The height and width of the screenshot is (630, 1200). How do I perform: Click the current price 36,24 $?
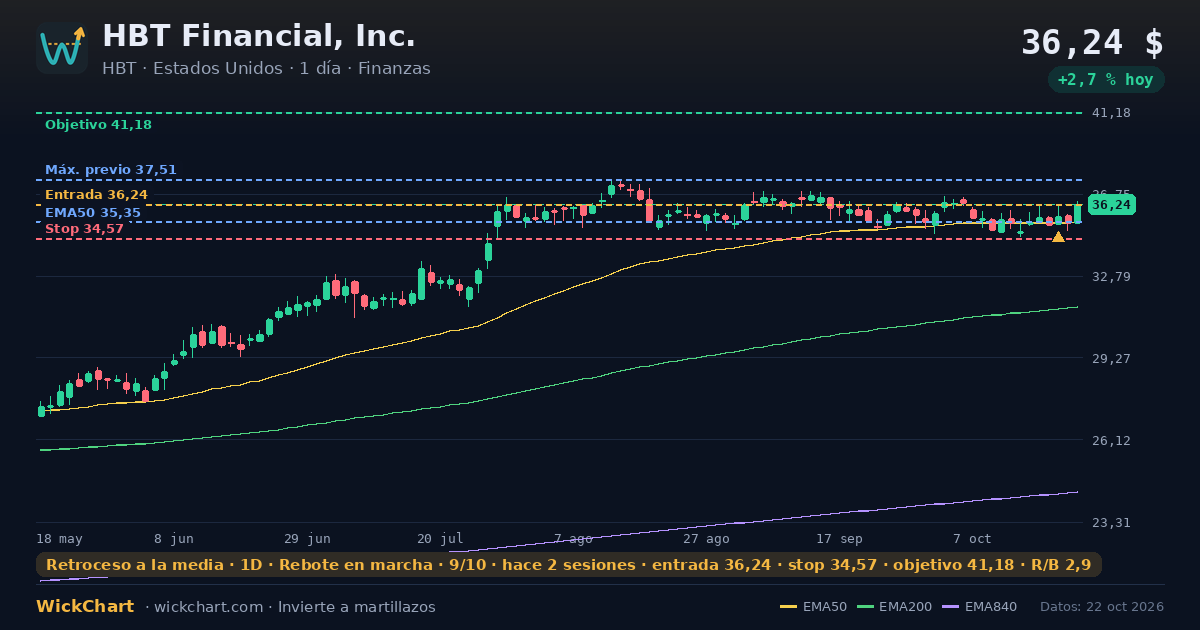(x=1092, y=43)
